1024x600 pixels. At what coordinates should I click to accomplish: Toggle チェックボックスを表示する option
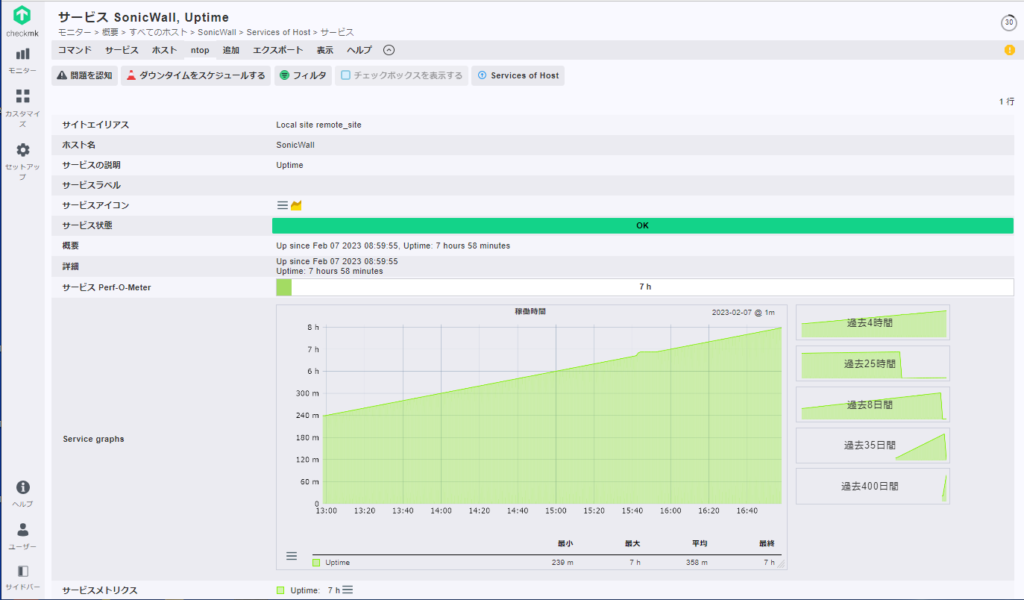click(x=402, y=76)
